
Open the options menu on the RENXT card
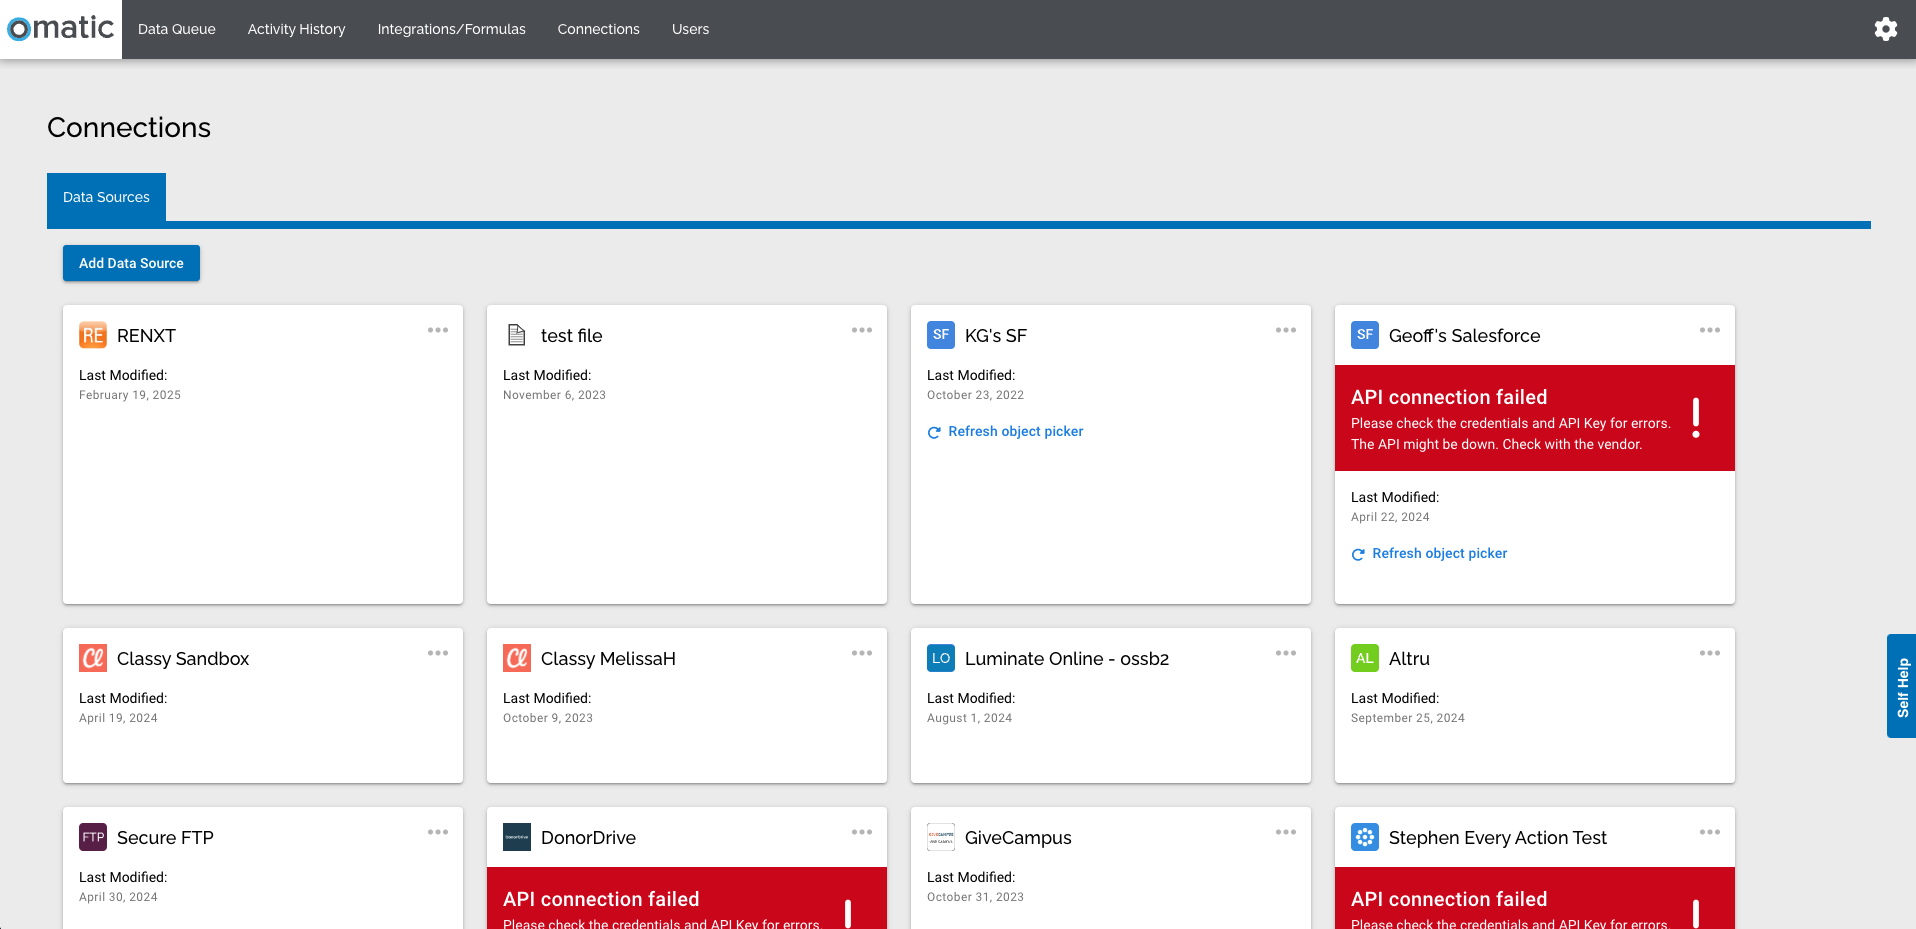(438, 330)
